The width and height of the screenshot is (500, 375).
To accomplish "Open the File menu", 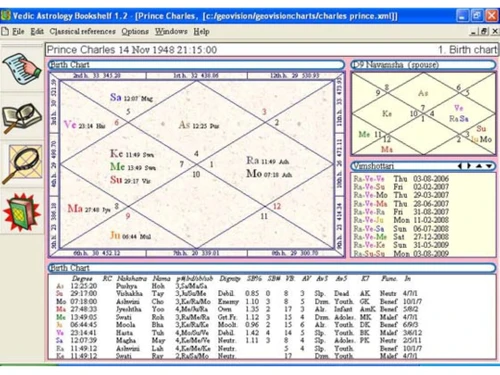I will click(18, 31).
